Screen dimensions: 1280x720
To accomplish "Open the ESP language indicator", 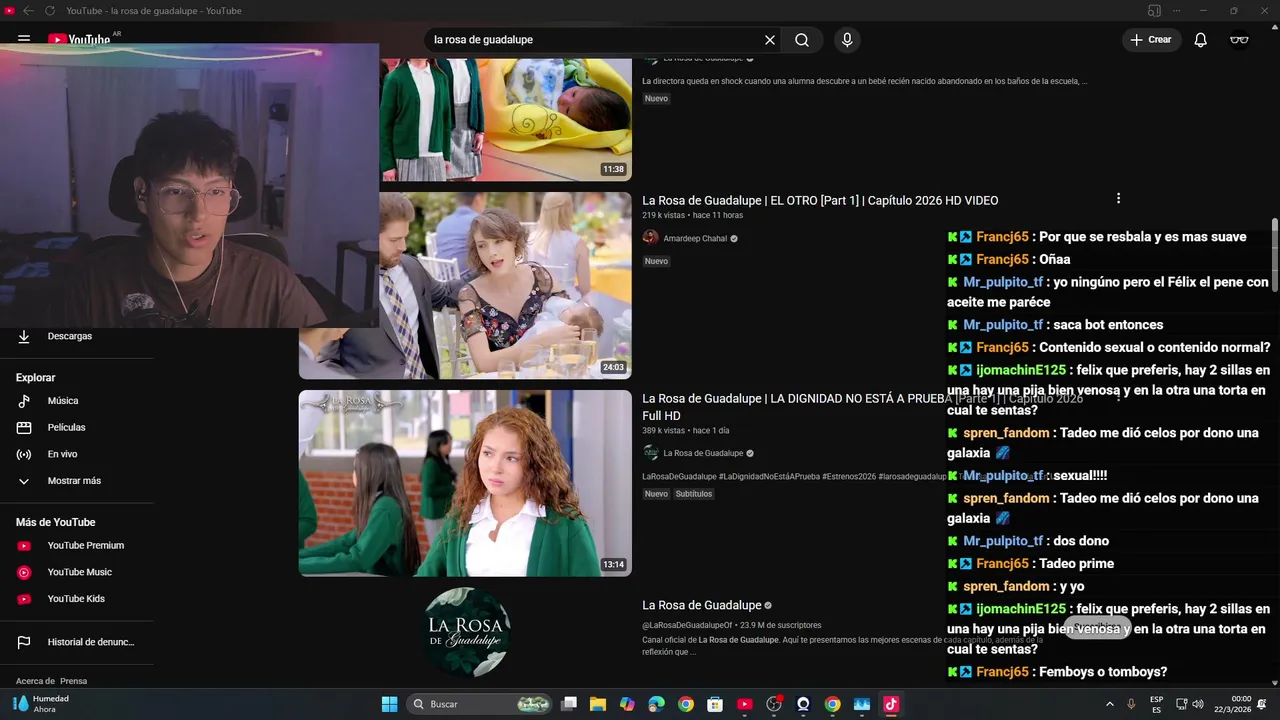I will (x=1156, y=704).
